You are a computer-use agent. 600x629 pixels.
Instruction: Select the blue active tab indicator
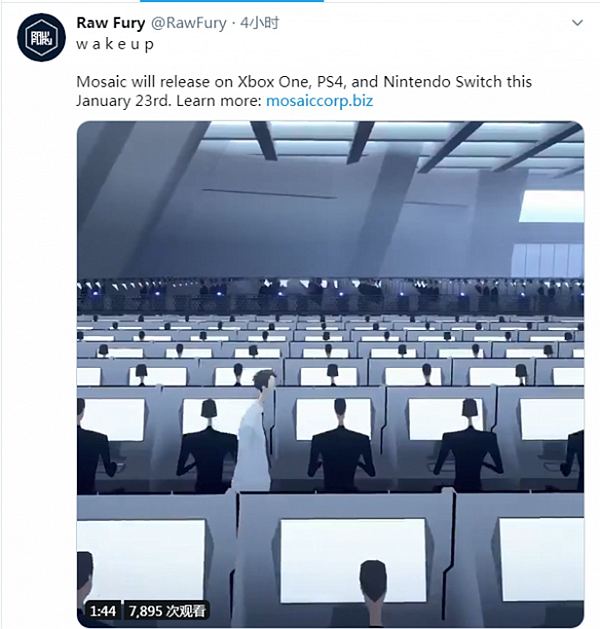click(x=231, y=1)
